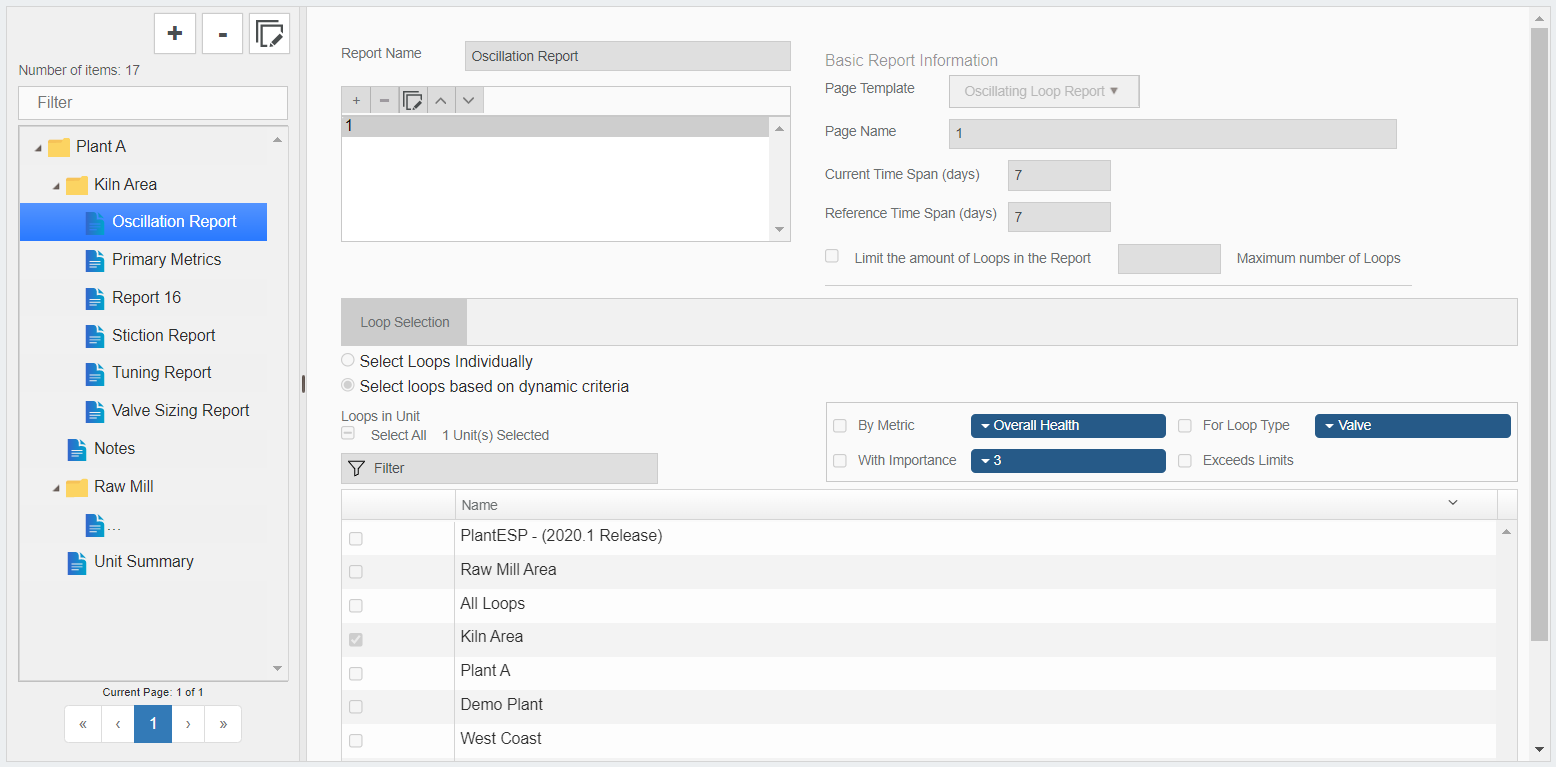The width and height of the screenshot is (1556, 767).
Task: Click the funnel icon in the Filter bar
Action: click(x=356, y=468)
